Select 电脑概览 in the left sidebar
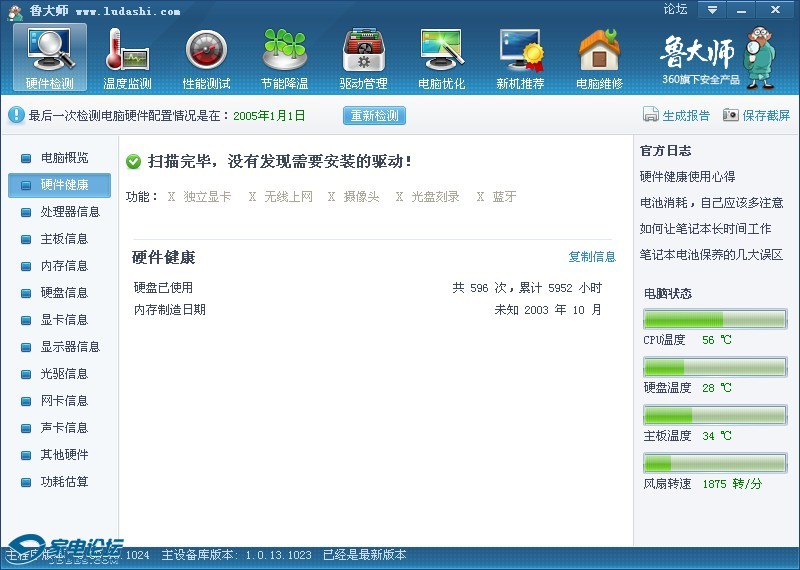 coord(64,158)
